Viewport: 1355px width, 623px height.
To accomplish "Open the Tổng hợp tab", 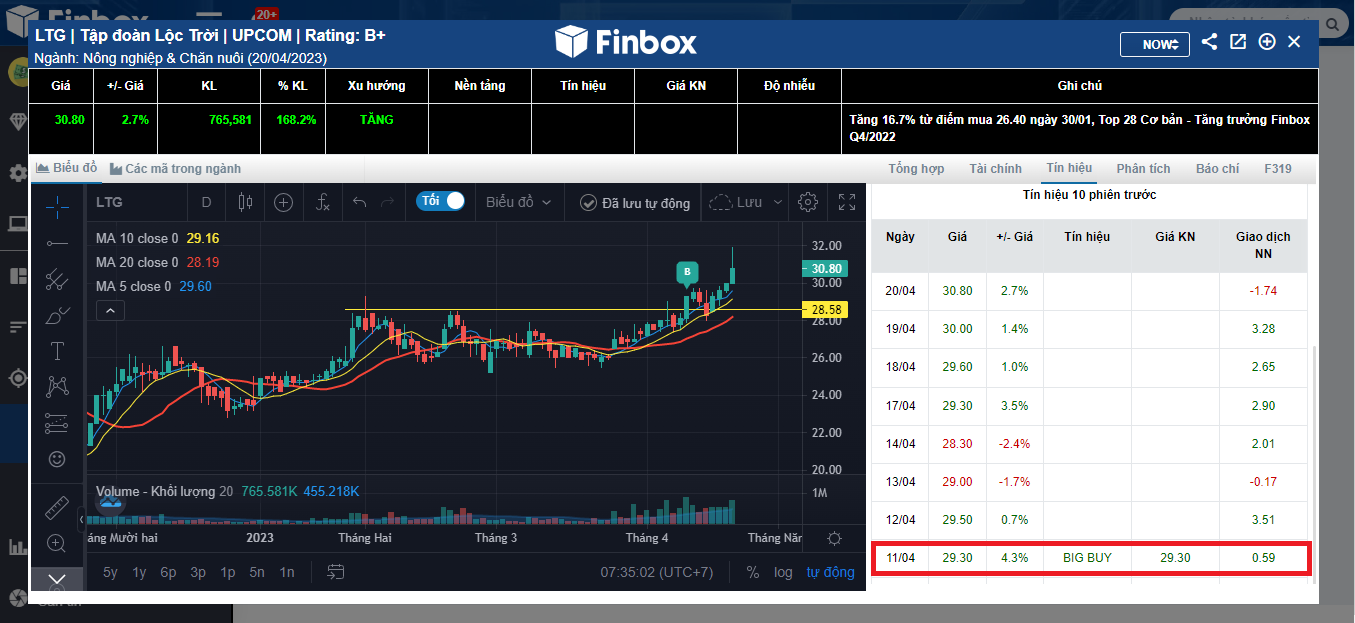I will pos(916,168).
